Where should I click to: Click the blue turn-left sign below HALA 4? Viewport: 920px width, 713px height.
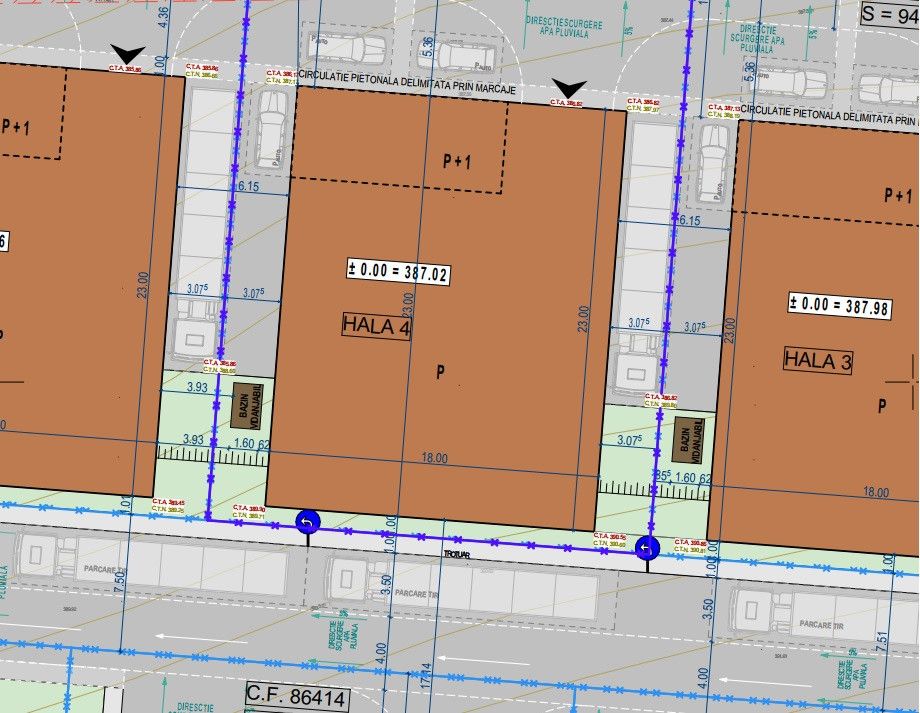pos(307,521)
